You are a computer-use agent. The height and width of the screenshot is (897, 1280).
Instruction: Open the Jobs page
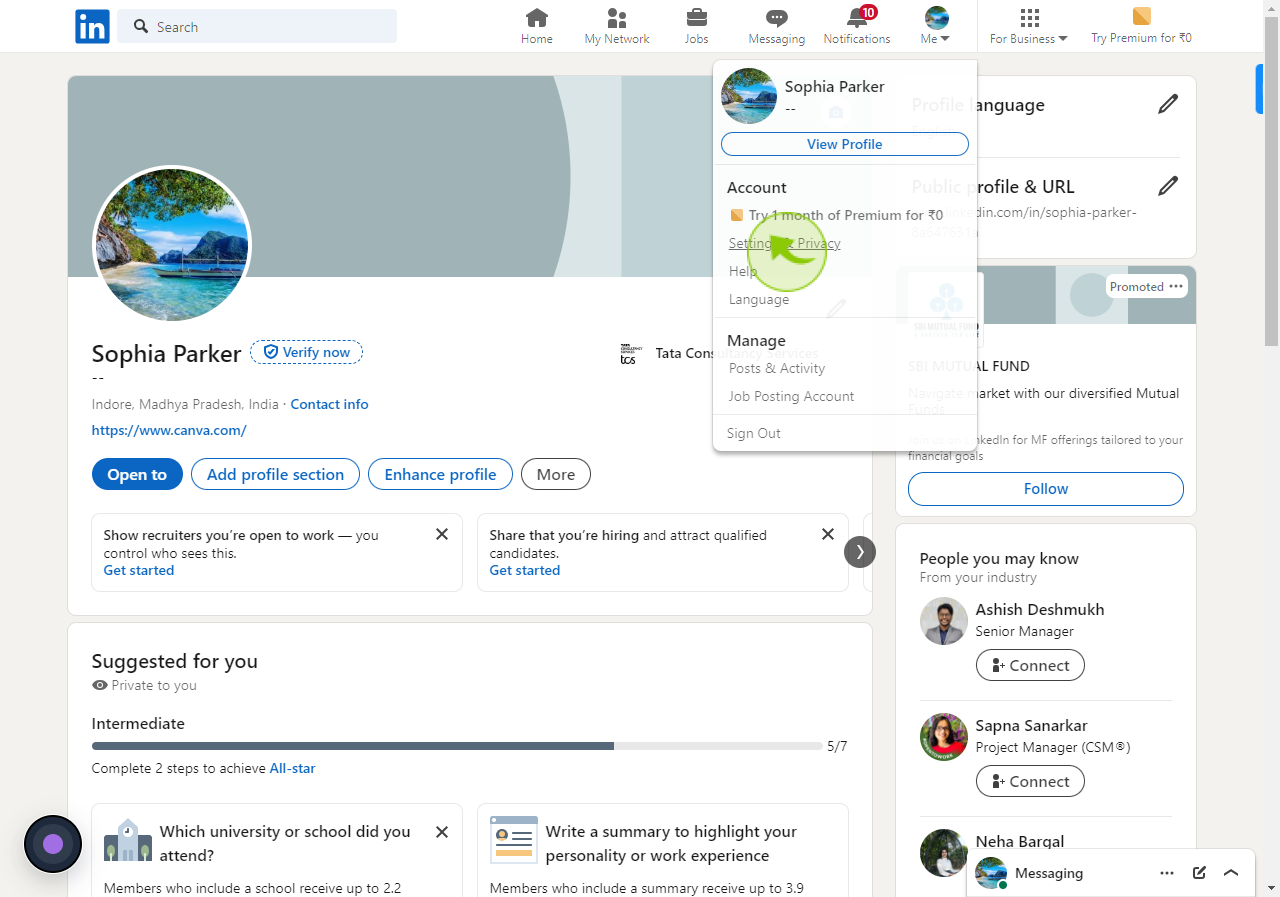pyautogui.click(x=696, y=27)
